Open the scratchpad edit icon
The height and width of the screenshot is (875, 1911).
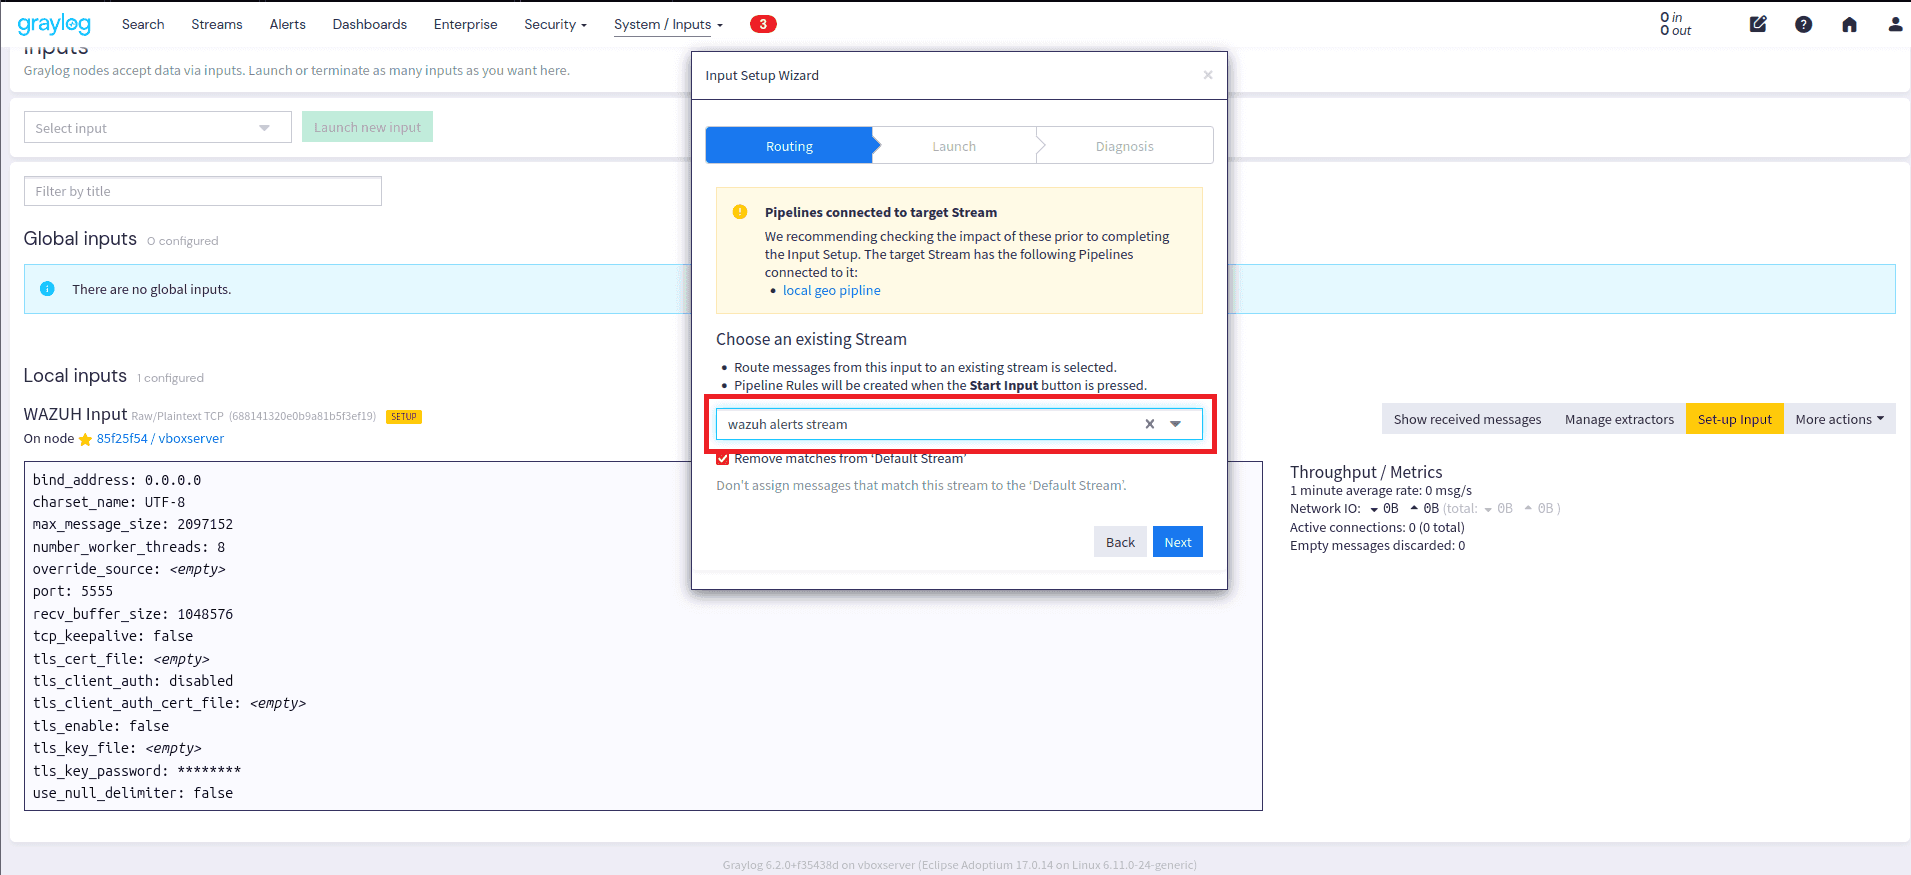coord(1758,24)
